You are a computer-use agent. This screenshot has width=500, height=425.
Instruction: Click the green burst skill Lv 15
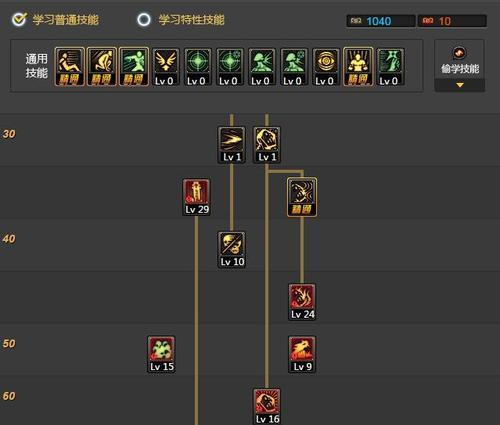tap(161, 354)
